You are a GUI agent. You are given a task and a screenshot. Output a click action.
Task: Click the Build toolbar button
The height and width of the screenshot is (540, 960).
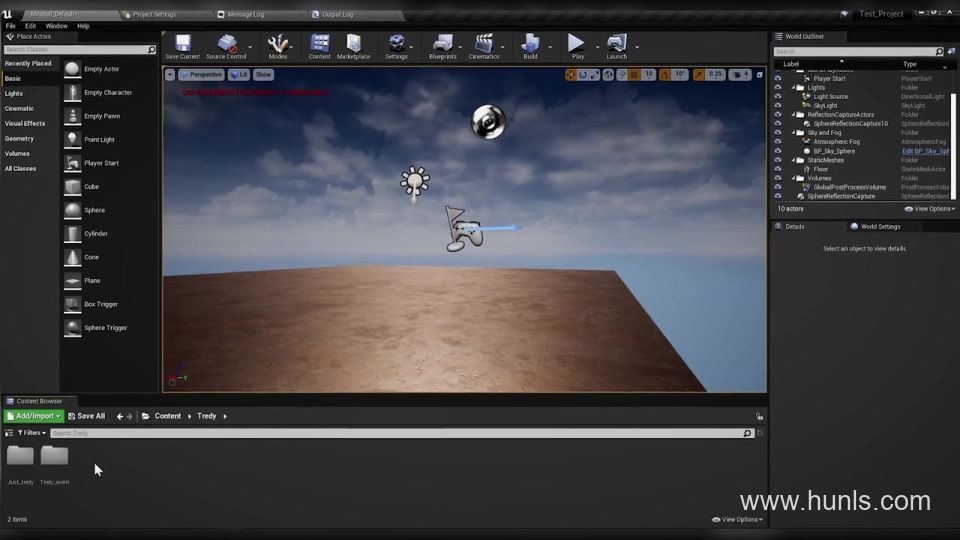(530, 47)
